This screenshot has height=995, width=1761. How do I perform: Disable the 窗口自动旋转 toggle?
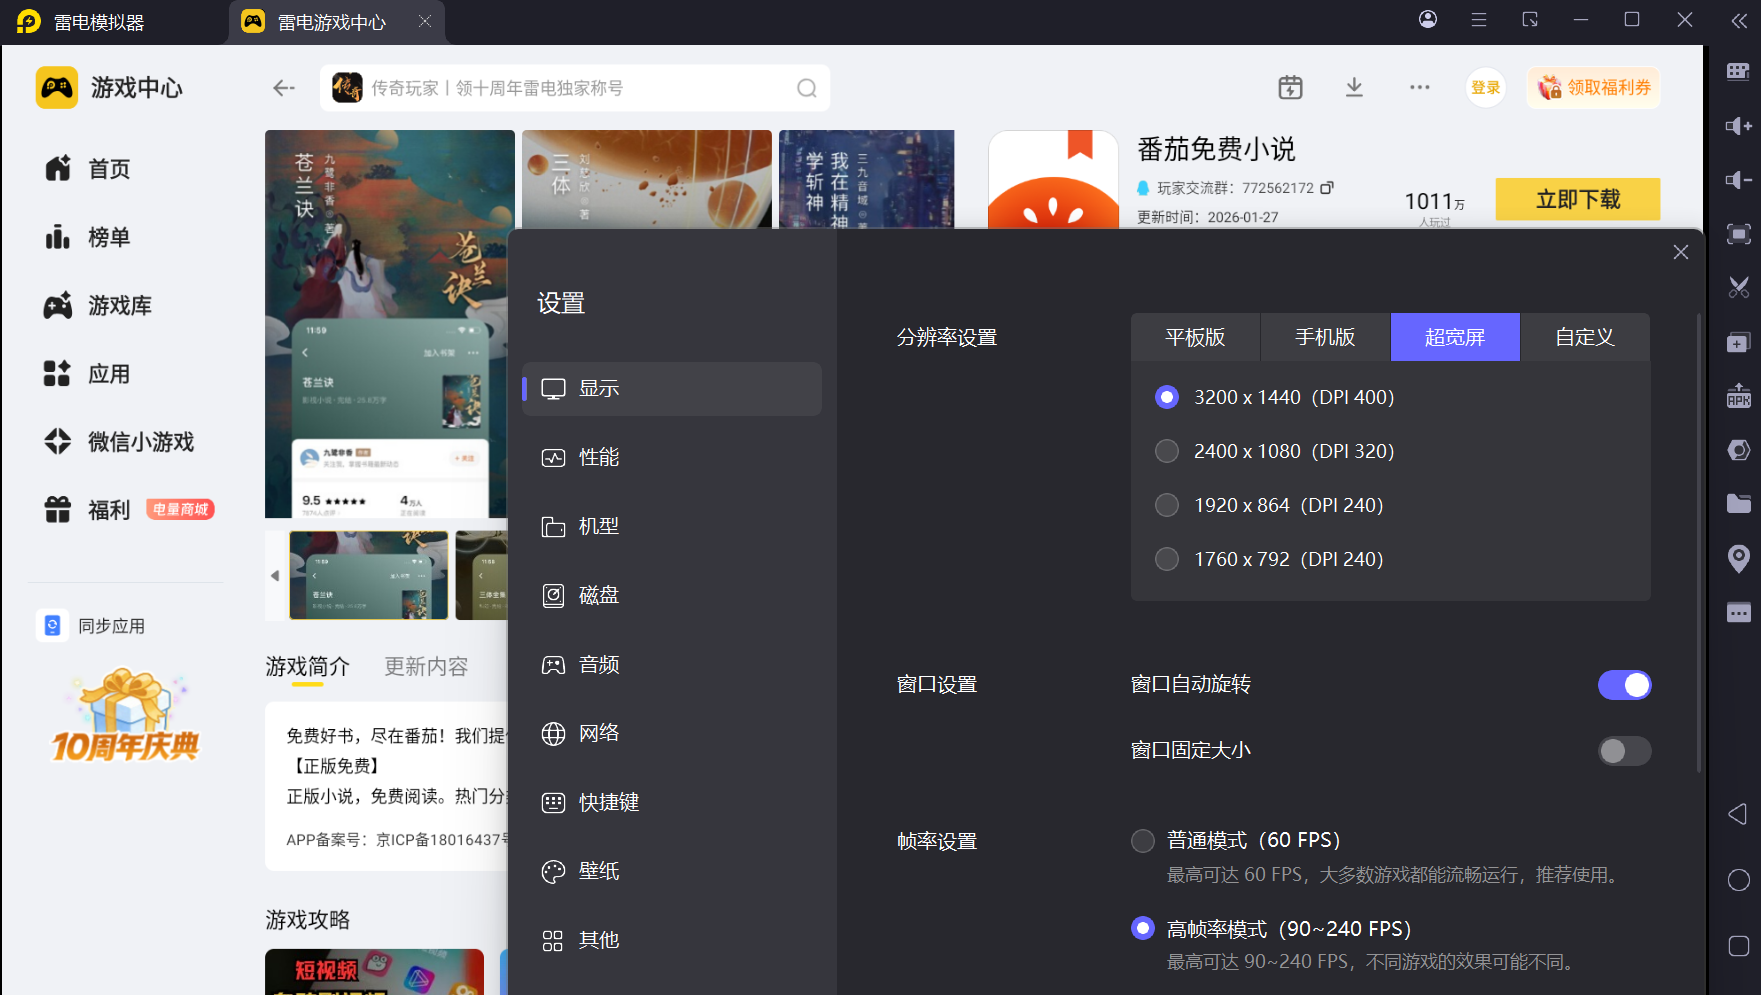1624,685
